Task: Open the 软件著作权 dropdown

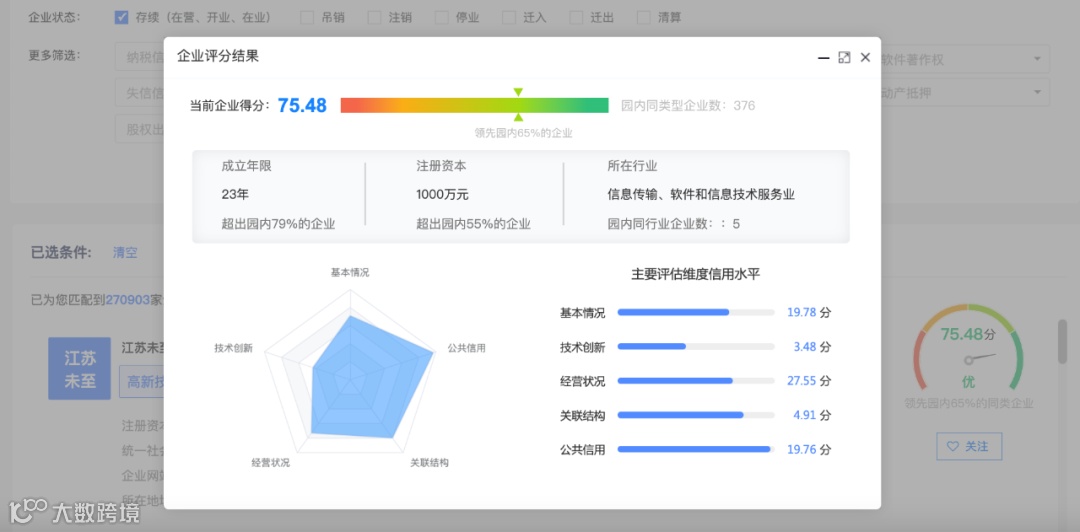Action: [x=965, y=59]
